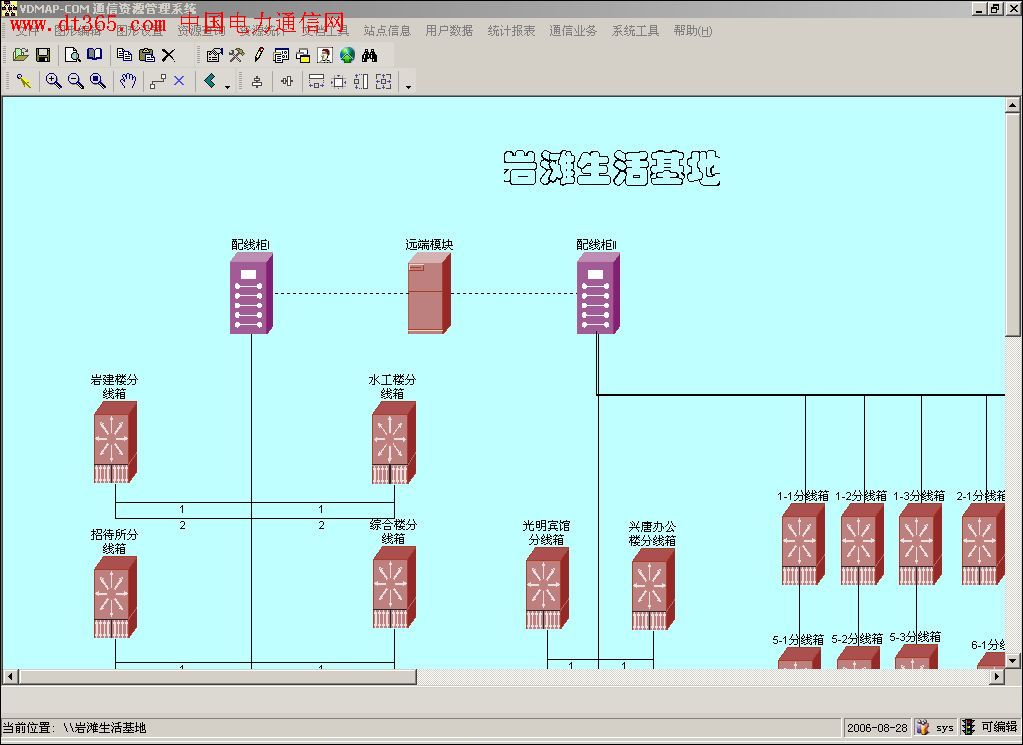Click the vertical scrollbar up arrow
The width and height of the screenshot is (1023, 745).
coord(1013,105)
